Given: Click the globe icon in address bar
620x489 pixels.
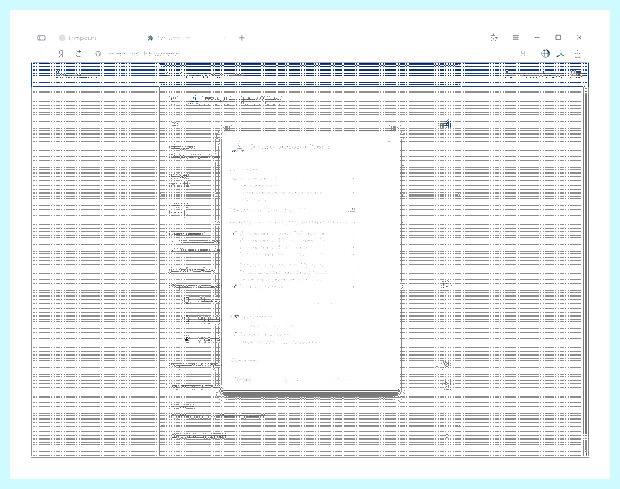Looking at the screenshot, I should [545, 54].
